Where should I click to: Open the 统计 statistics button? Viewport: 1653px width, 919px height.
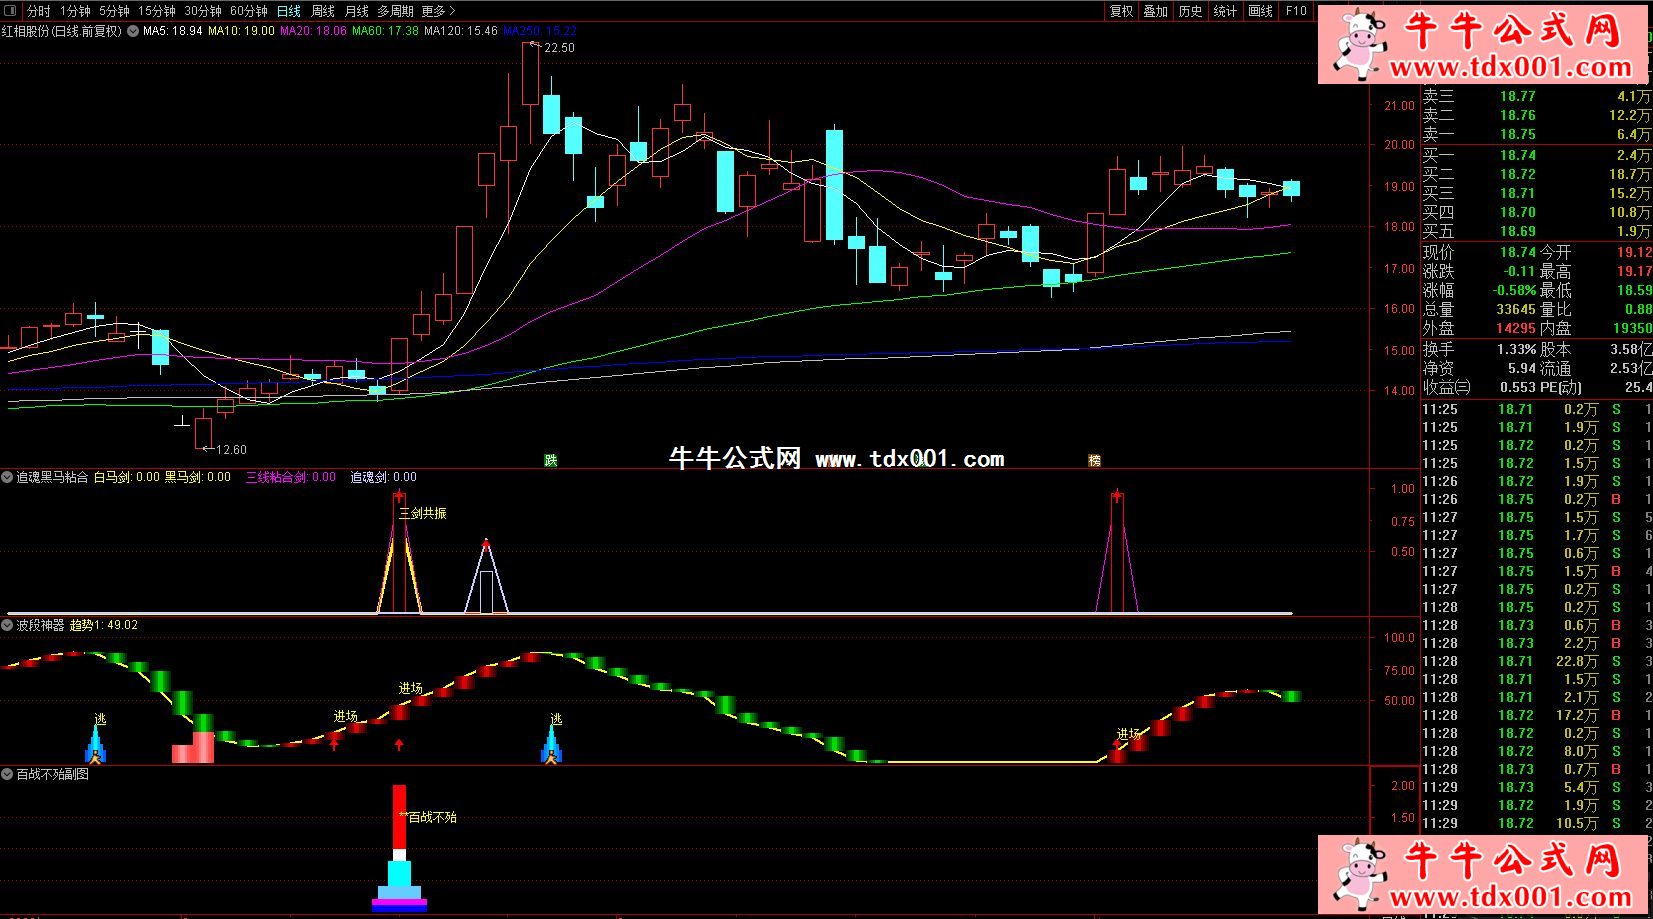(1225, 11)
